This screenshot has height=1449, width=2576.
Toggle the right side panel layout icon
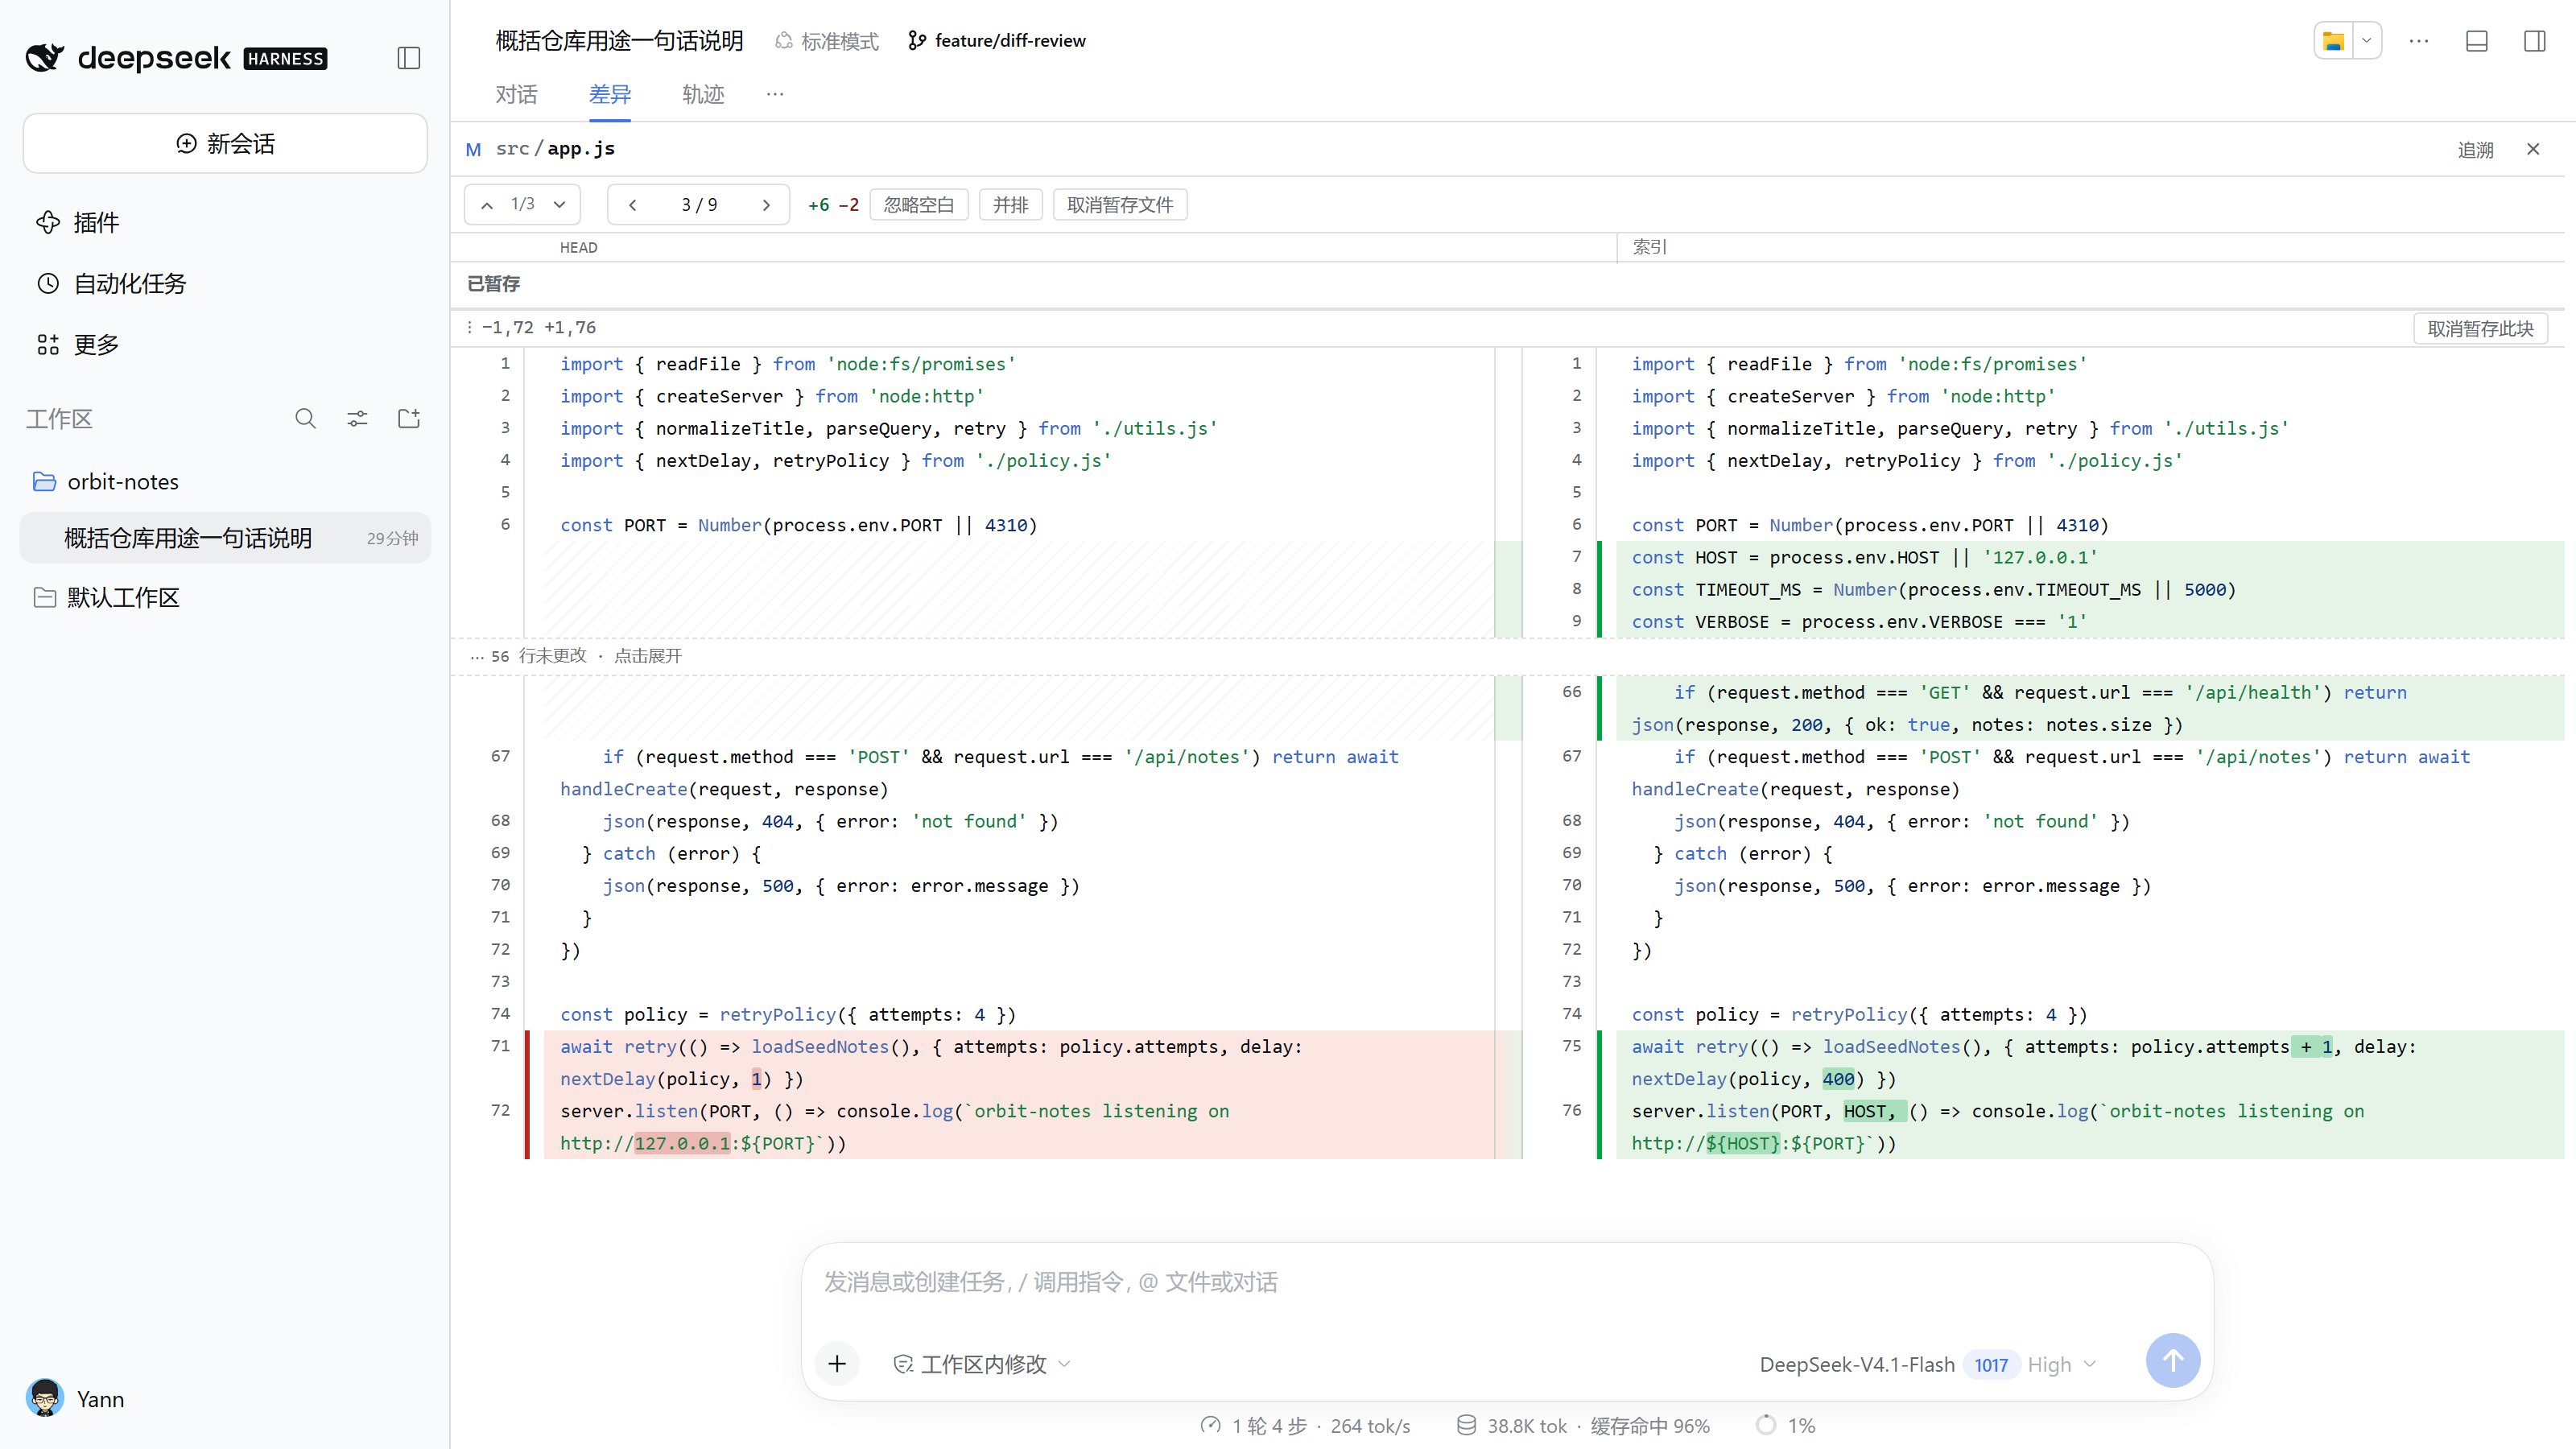2534,41
